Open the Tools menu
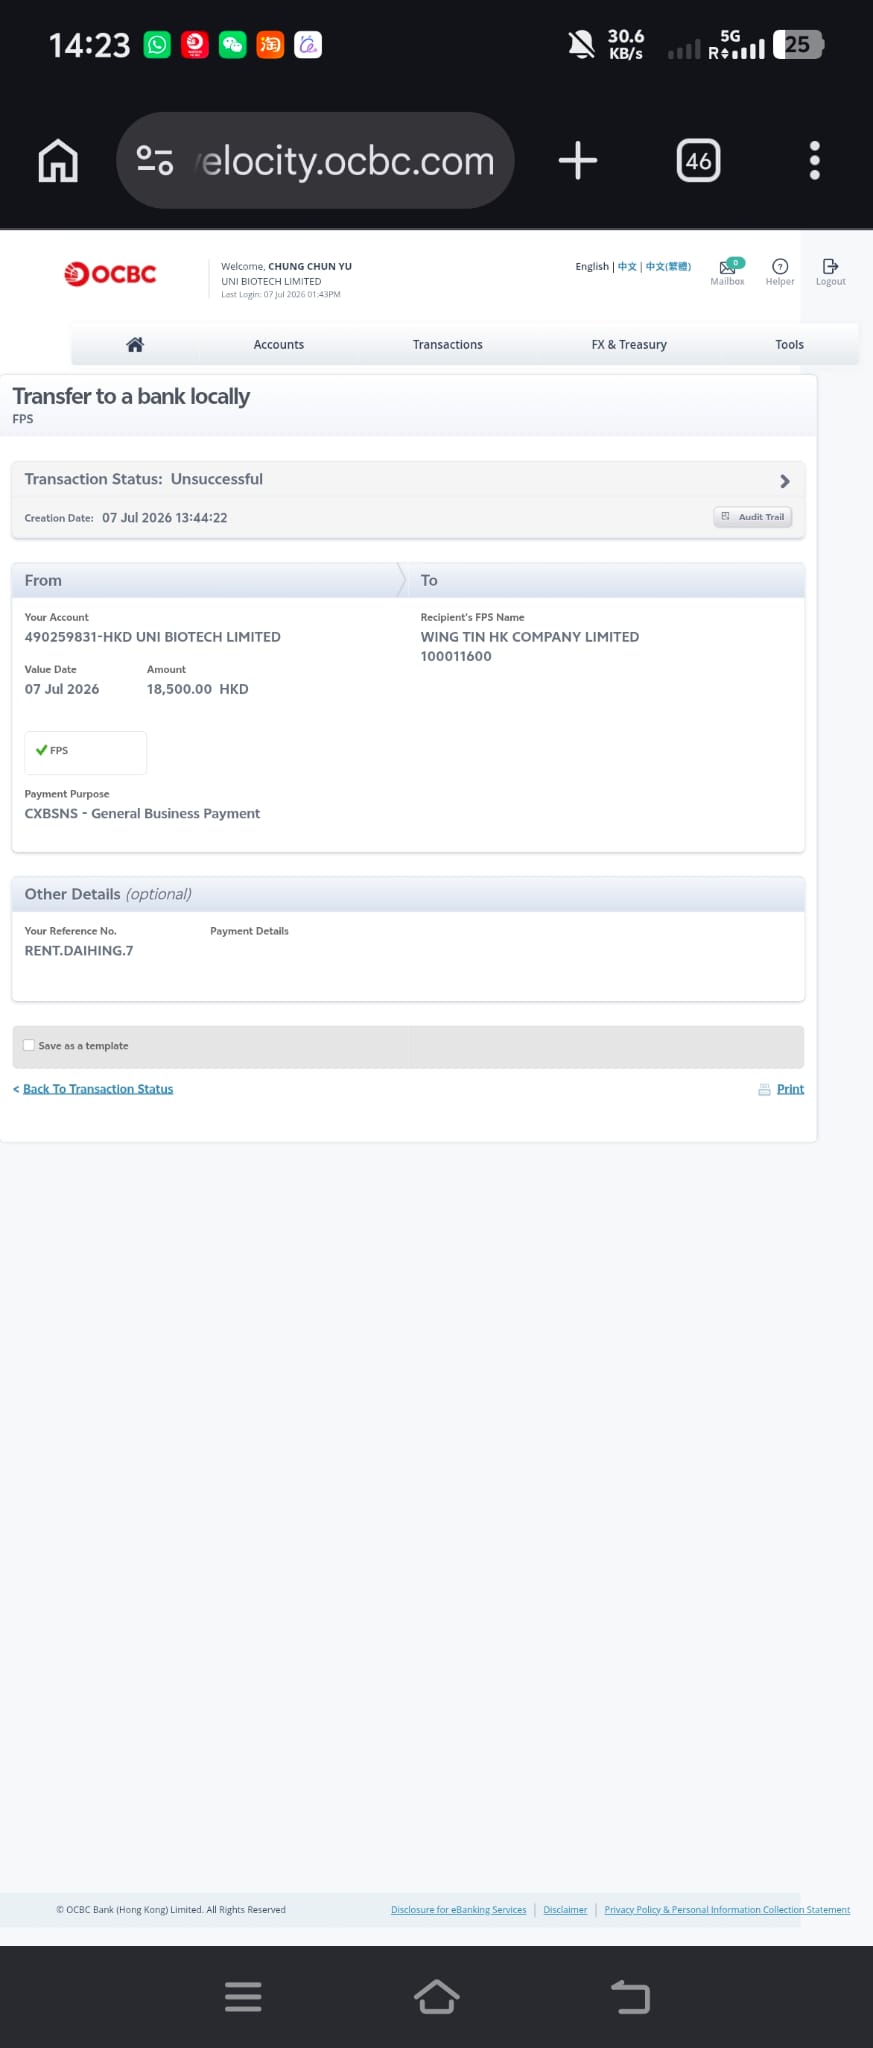 click(x=789, y=344)
